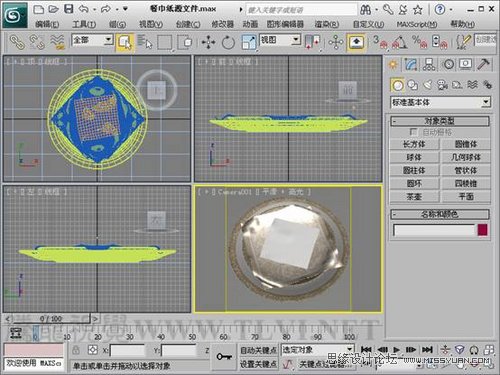Click the 3ds Max application logo button

click(x=15, y=15)
